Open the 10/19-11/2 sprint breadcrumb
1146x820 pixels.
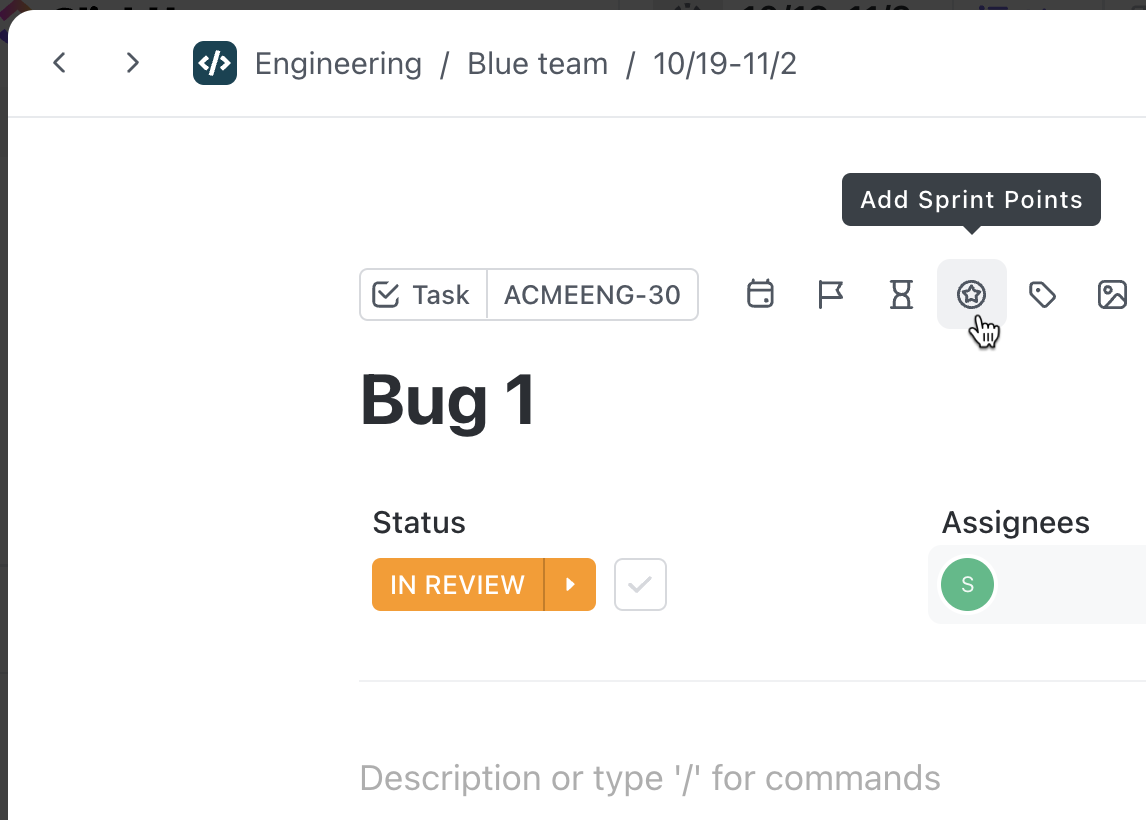click(725, 64)
